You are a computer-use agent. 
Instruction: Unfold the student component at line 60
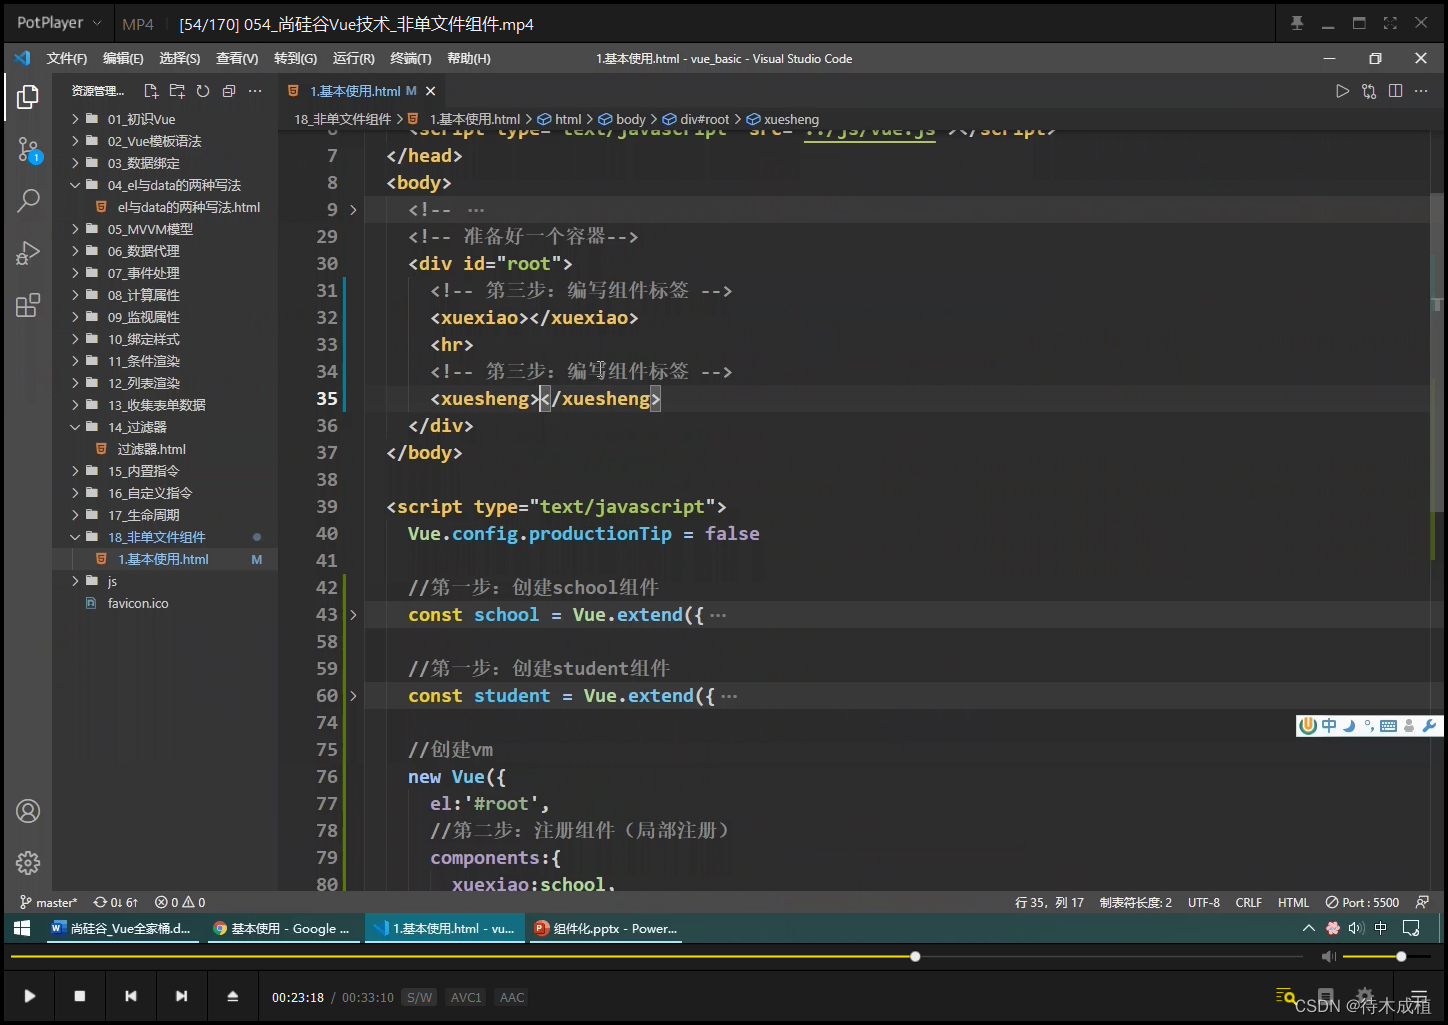click(x=353, y=696)
